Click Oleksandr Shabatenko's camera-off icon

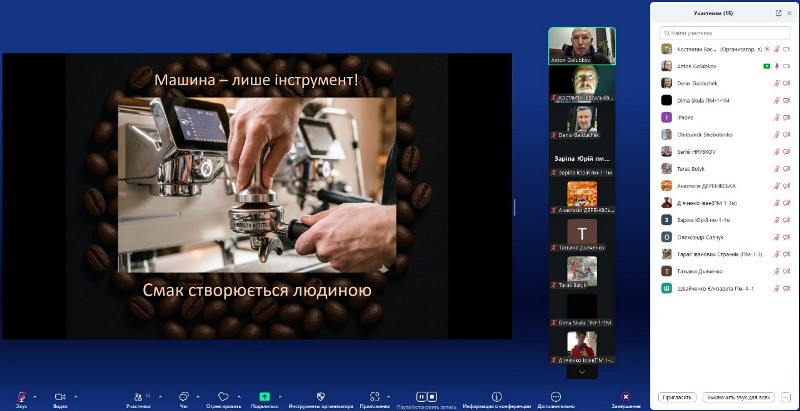(786, 135)
